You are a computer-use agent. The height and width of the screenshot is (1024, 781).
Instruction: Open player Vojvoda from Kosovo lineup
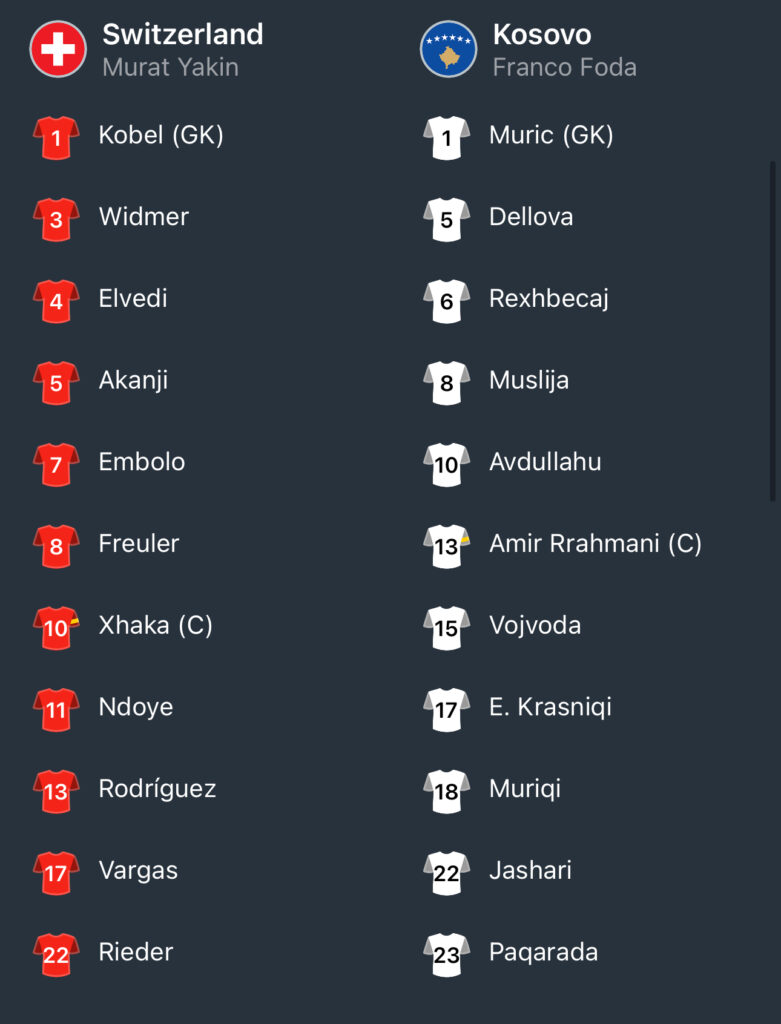pyautogui.click(x=535, y=625)
